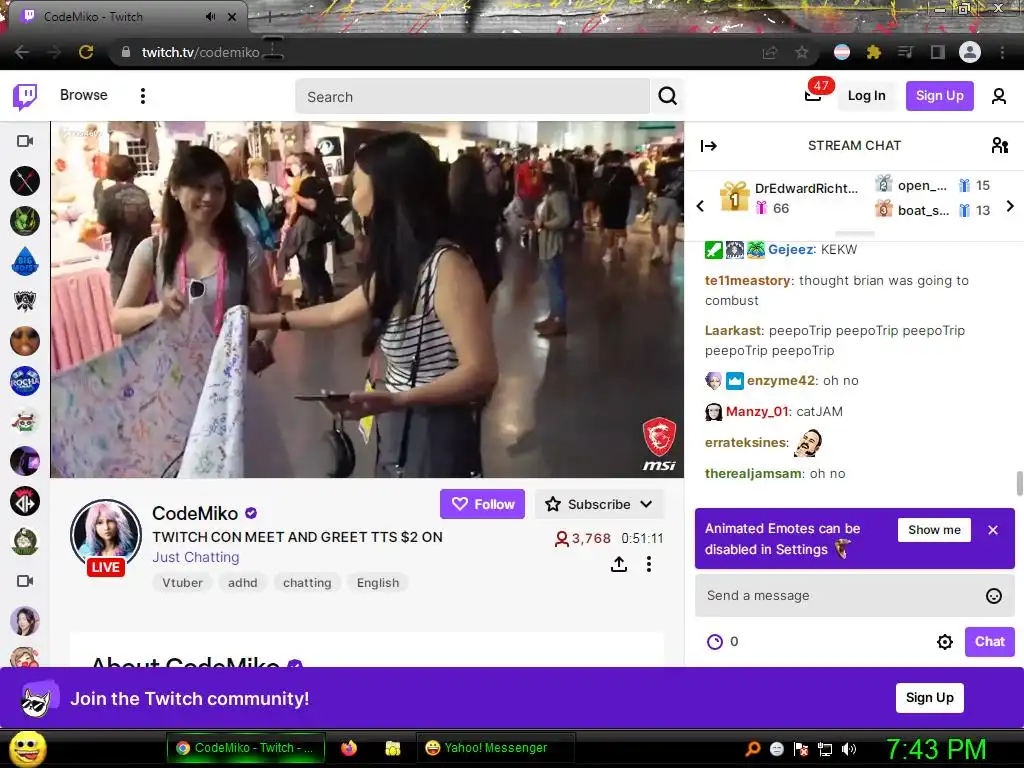
Task: Open the emote picker in chat
Action: (993, 596)
